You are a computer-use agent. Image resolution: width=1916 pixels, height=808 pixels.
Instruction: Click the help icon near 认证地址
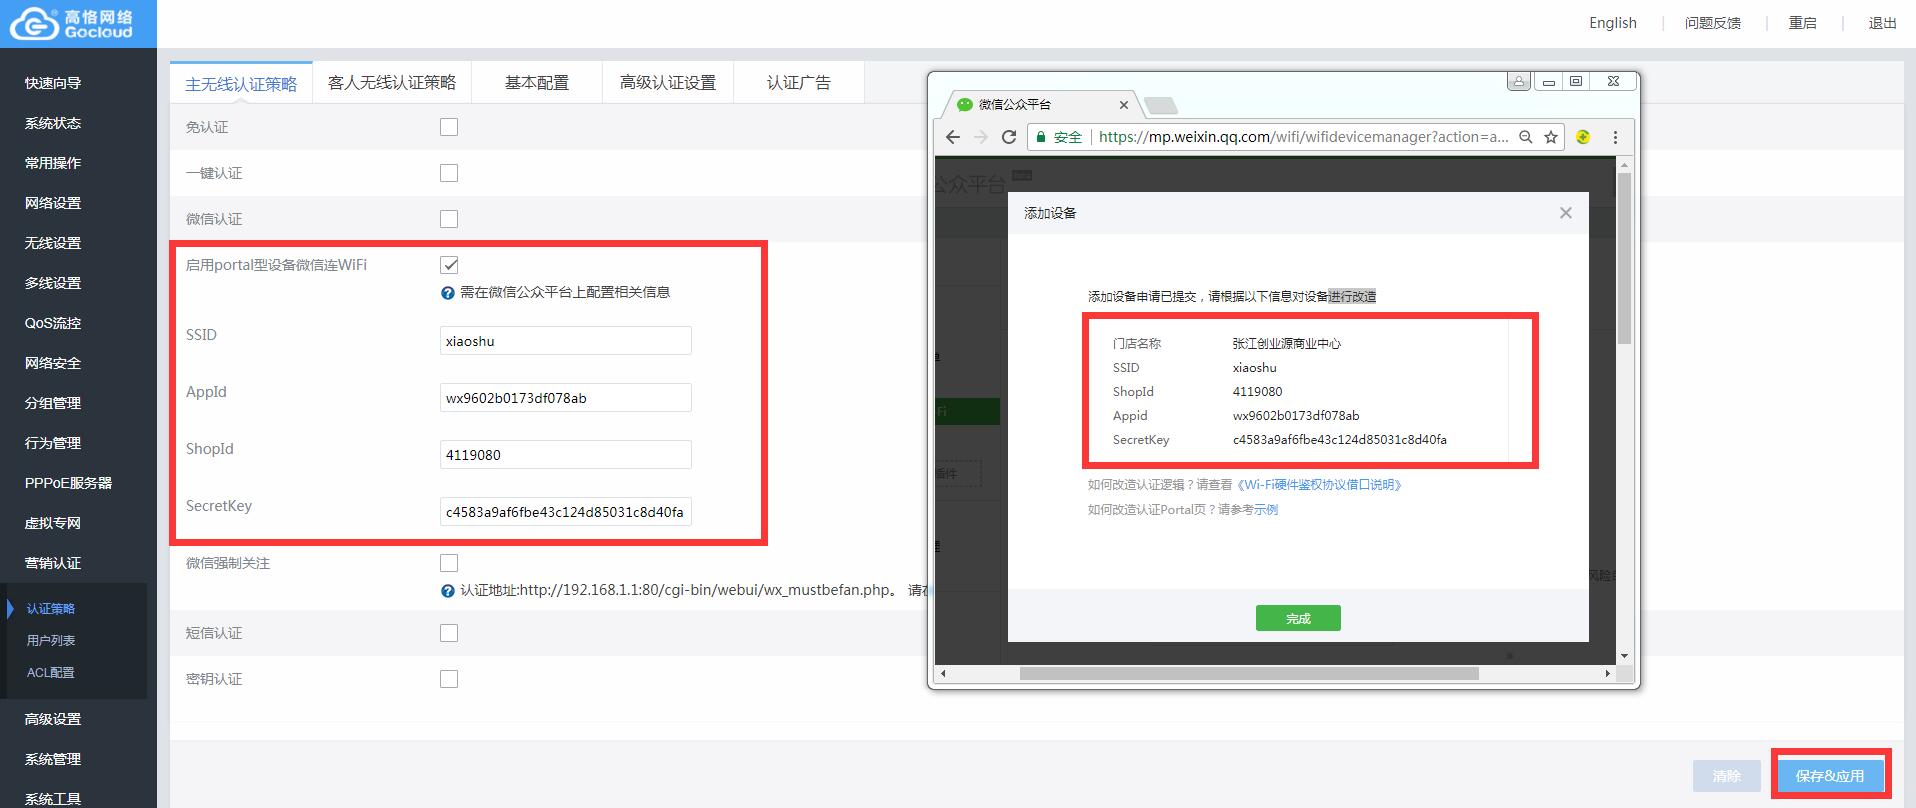[x=448, y=591]
